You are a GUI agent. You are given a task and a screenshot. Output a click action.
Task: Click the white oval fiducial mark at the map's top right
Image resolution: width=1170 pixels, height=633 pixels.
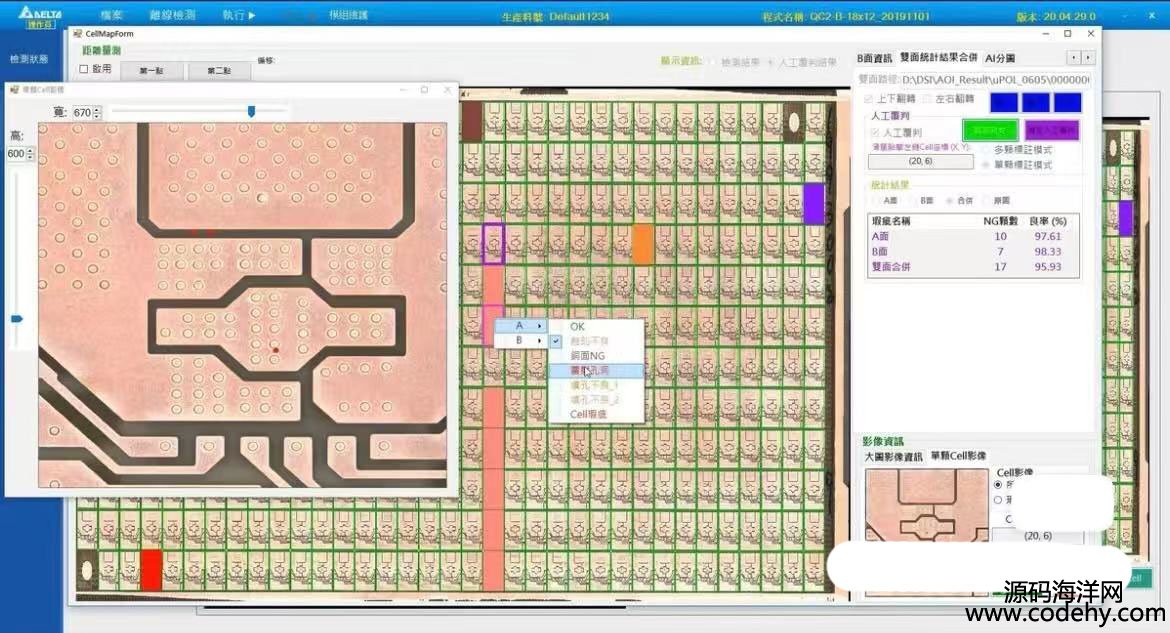[794, 122]
